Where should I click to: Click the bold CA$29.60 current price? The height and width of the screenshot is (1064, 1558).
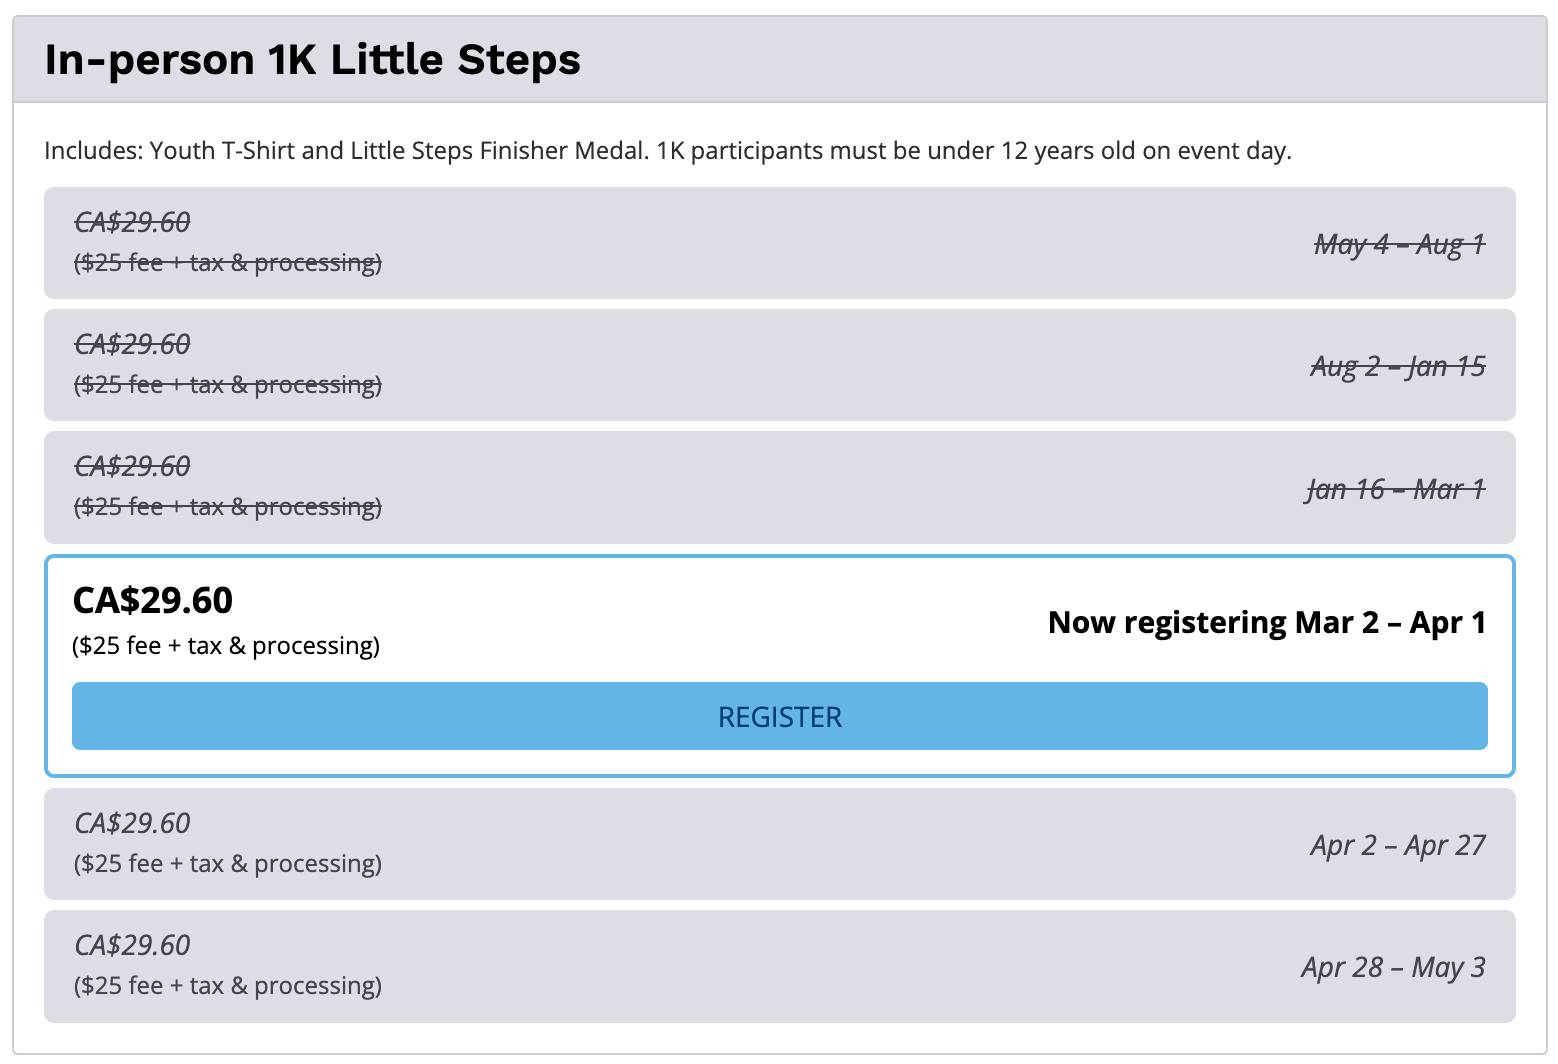(x=153, y=600)
